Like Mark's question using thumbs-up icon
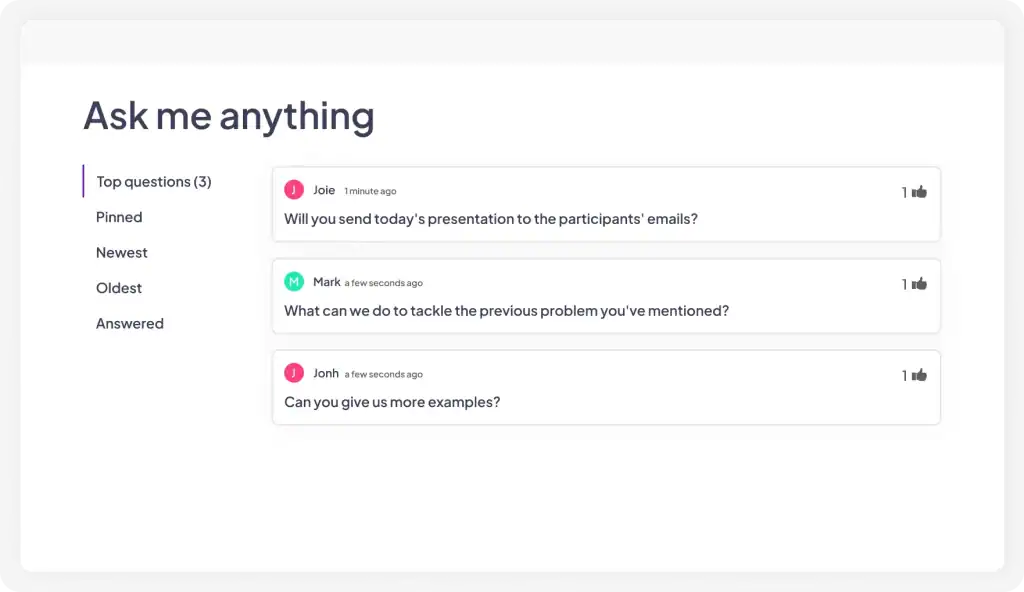 pos(919,284)
